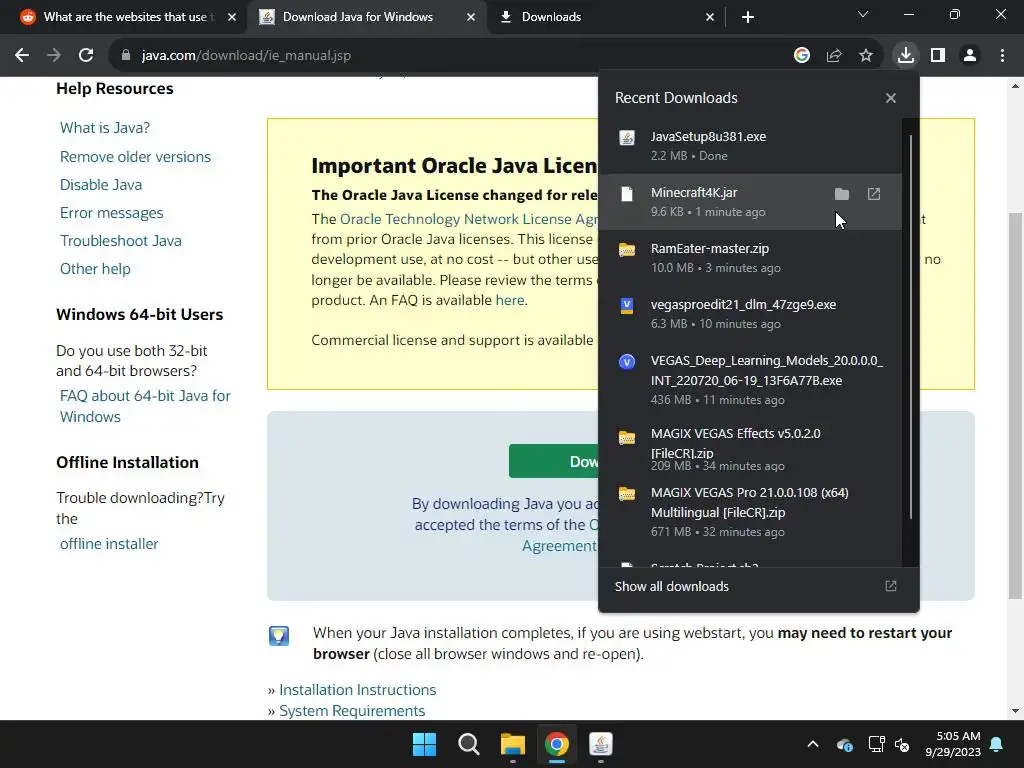Click the share page icon
This screenshot has height=768, width=1024.
pos(833,56)
